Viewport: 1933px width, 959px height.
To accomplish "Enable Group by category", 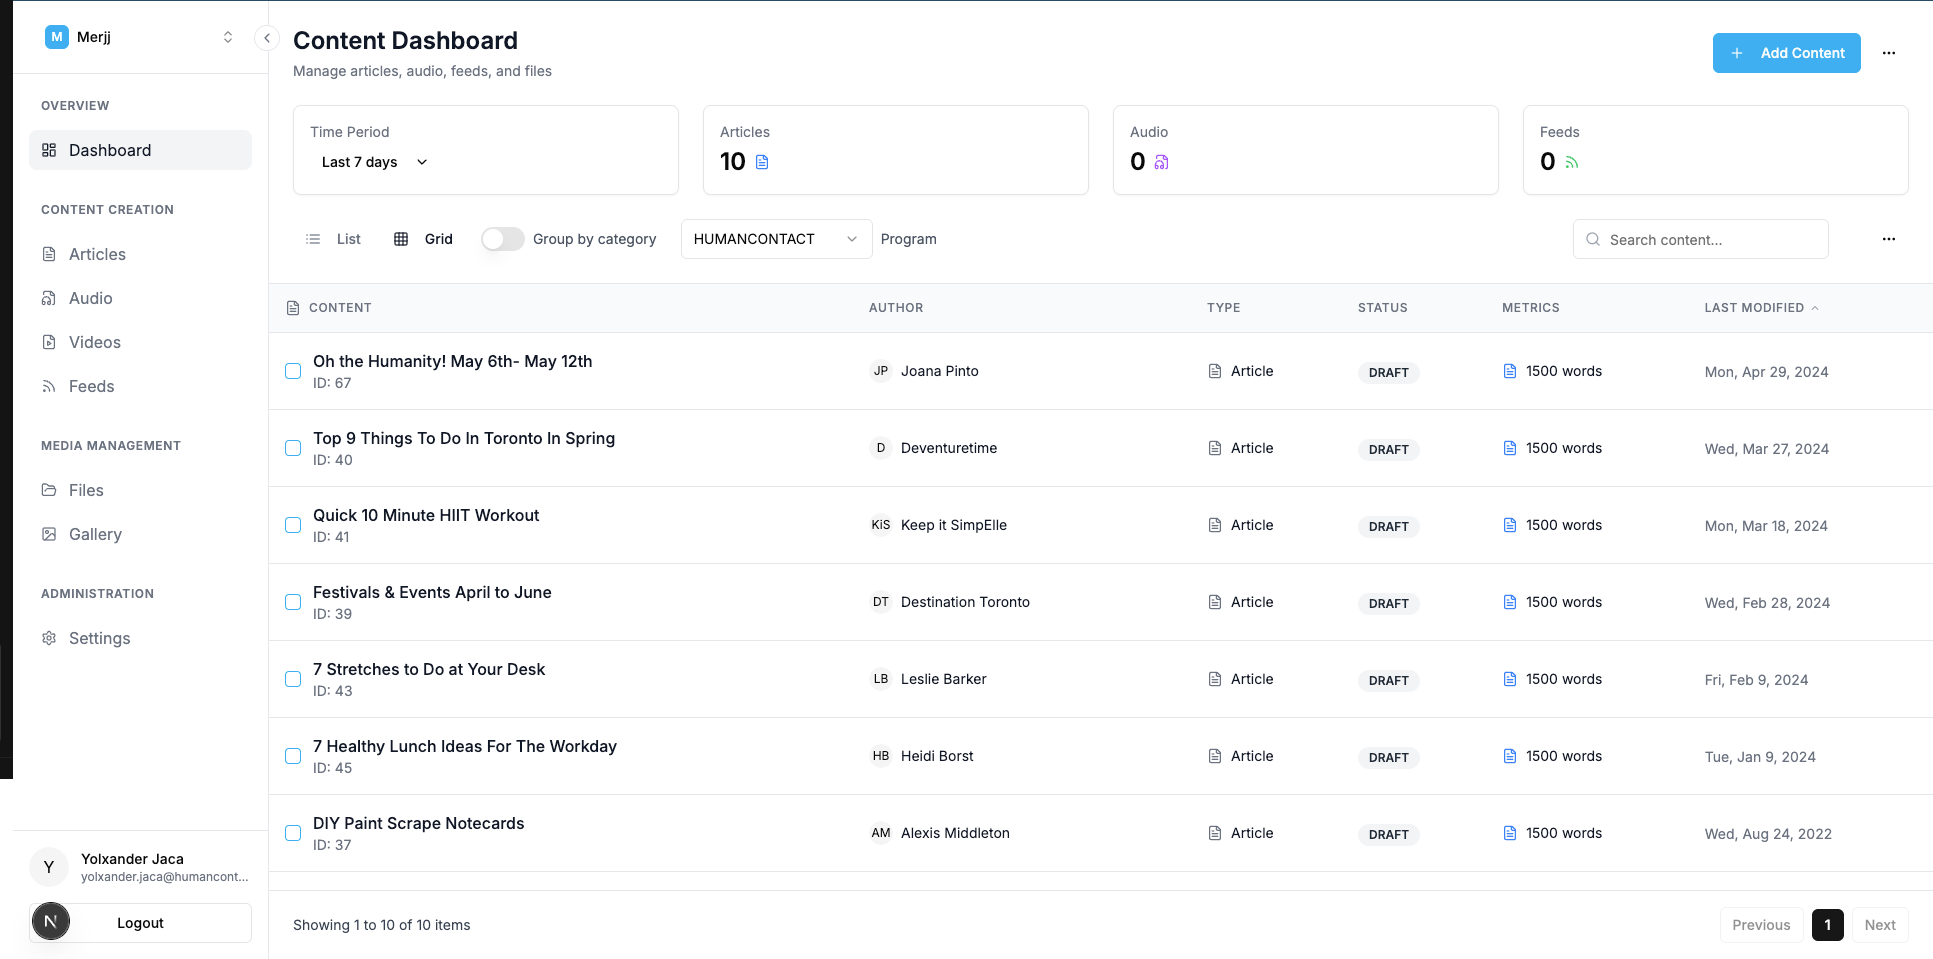I will pyautogui.click(x=502, y=239).
